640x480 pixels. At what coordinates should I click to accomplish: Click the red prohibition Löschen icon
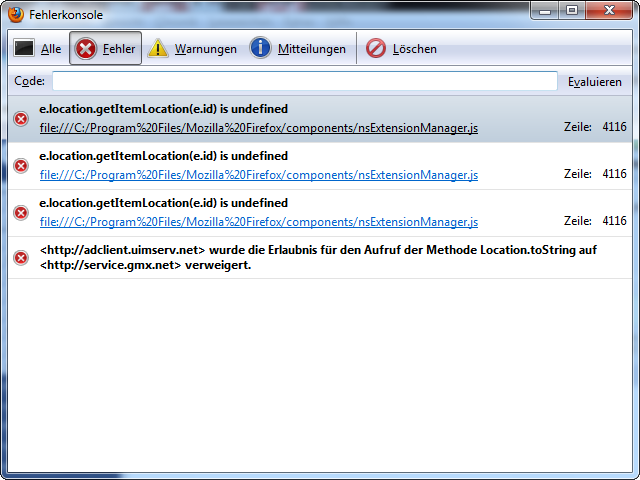click(x=376, y=48)
